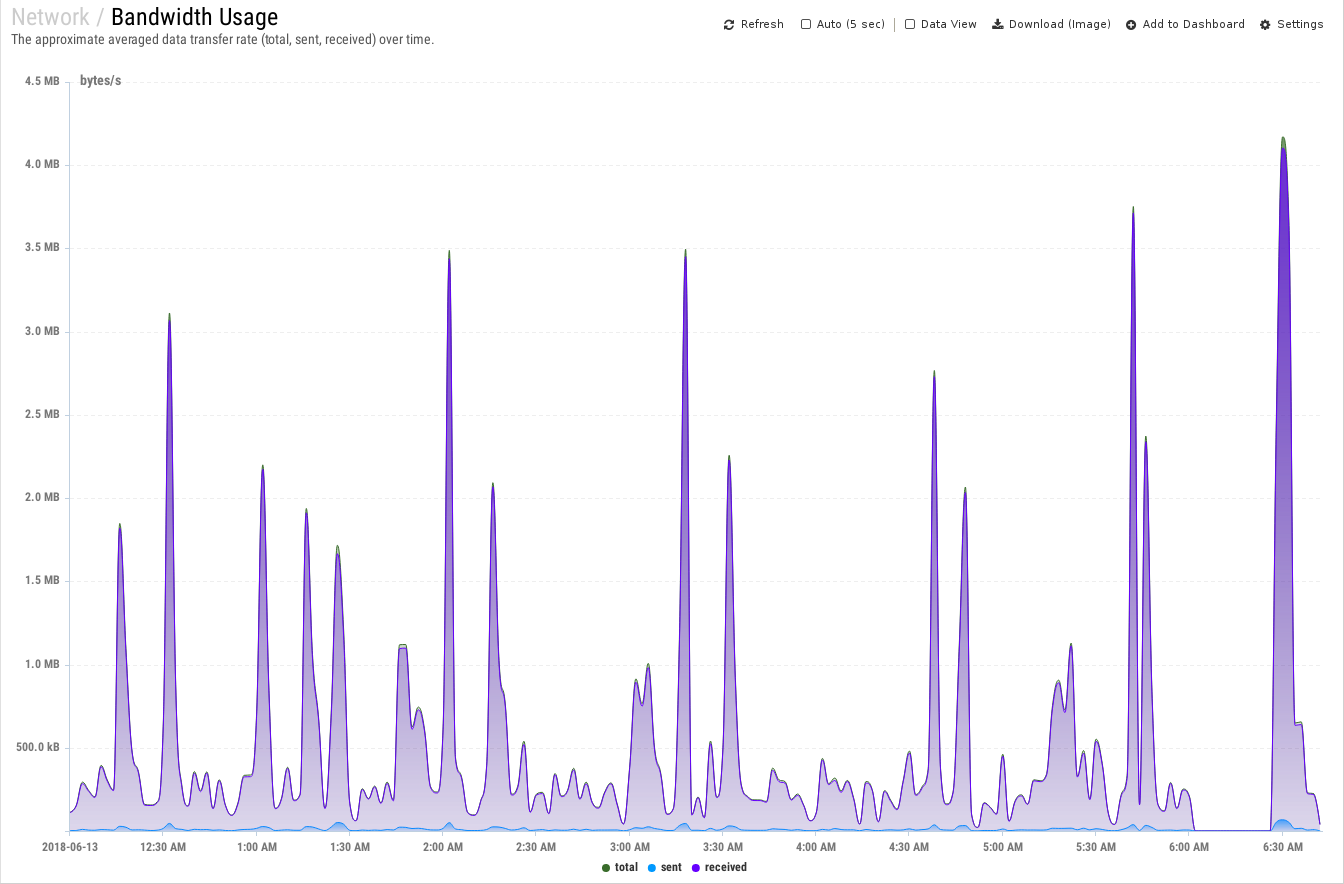Click the received legend label
This screenshot has width=1344, height=884.
pos(726,868)
